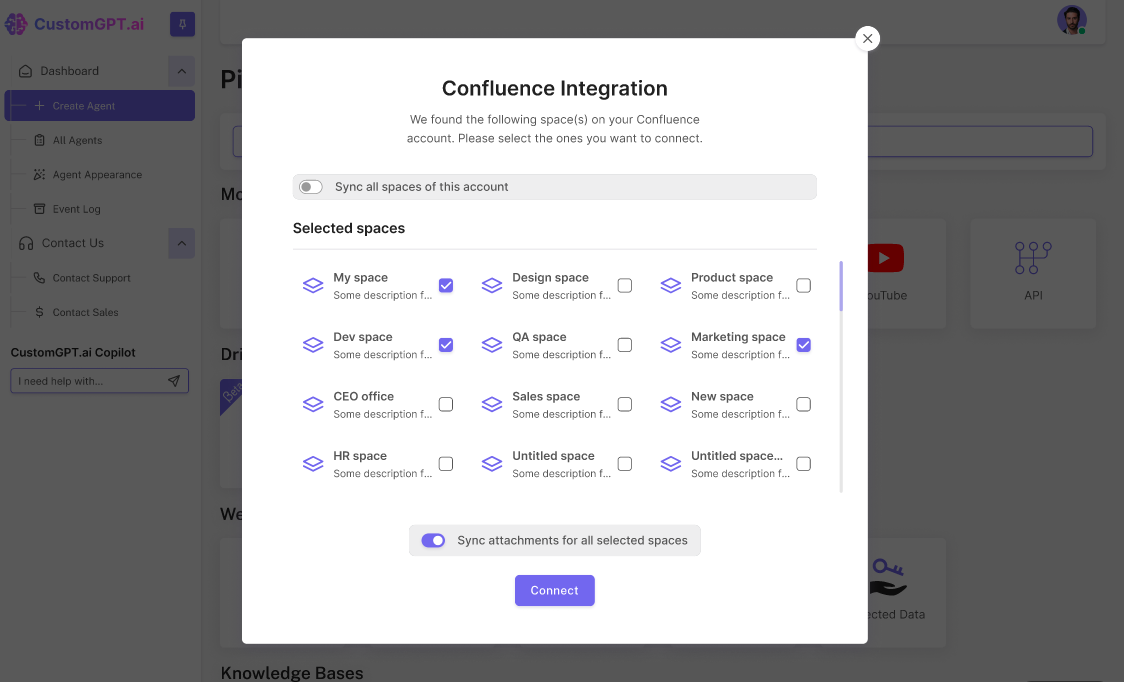Click the YouTube play icon

click(885, 258)
